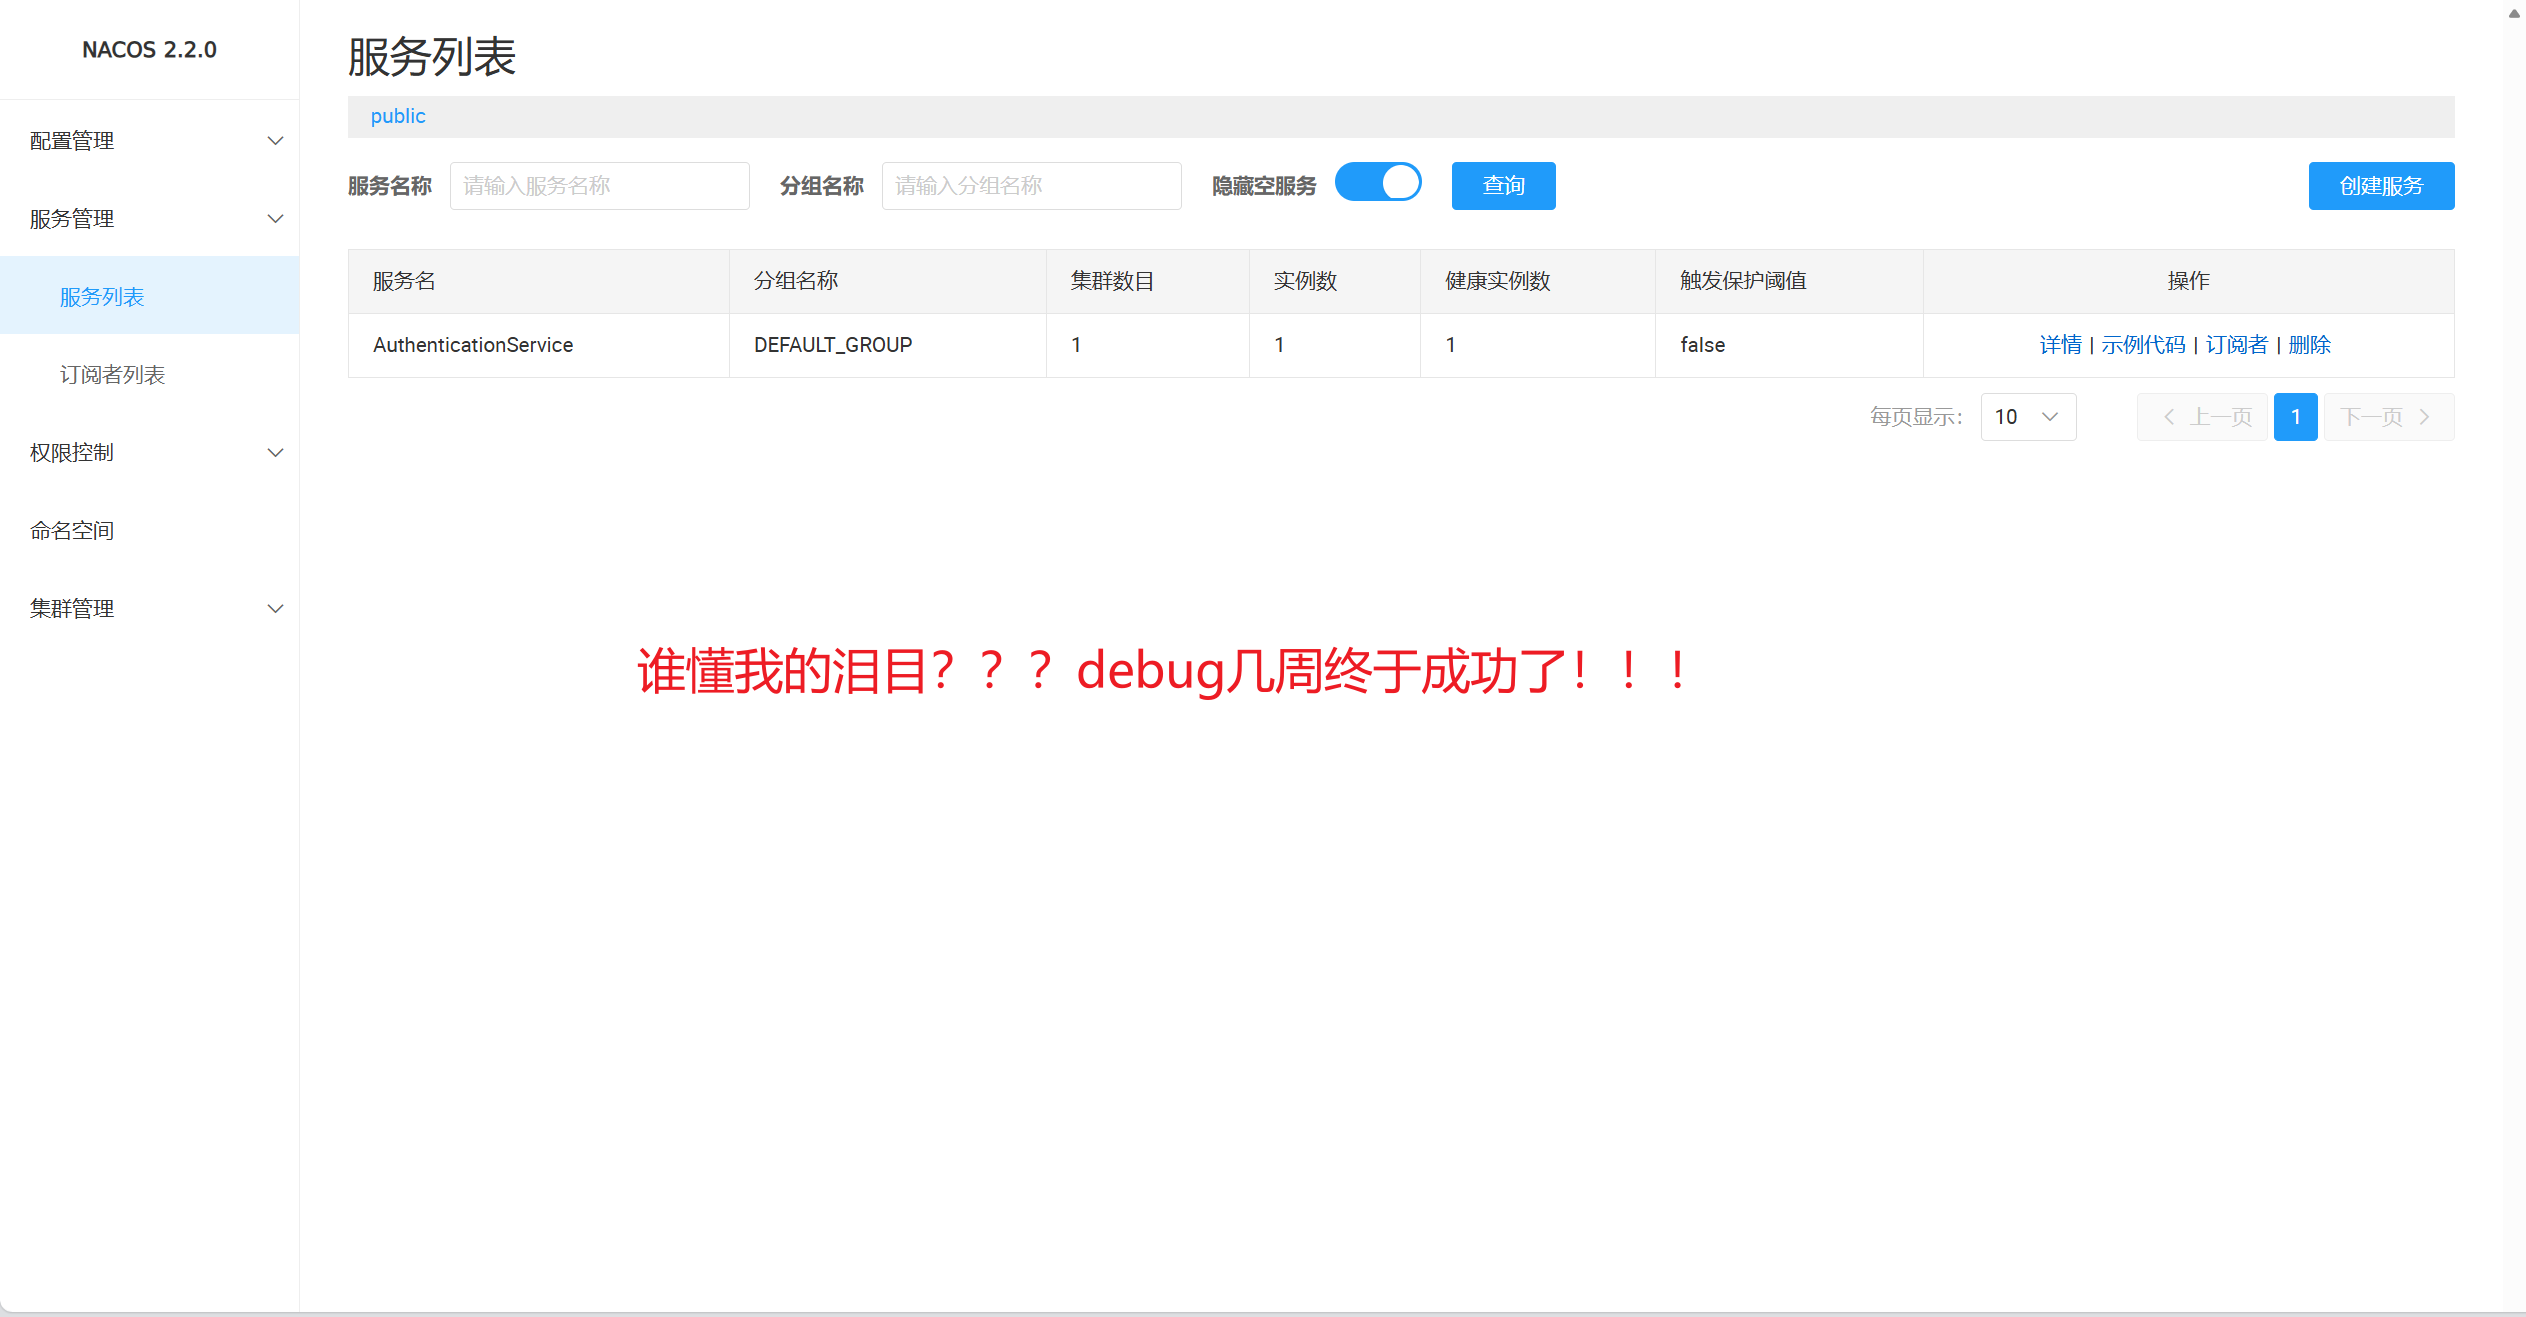The image size is (2526, 1317).
Task: Open the page size dropdown showing 10
Action: tap(2027, 417)
